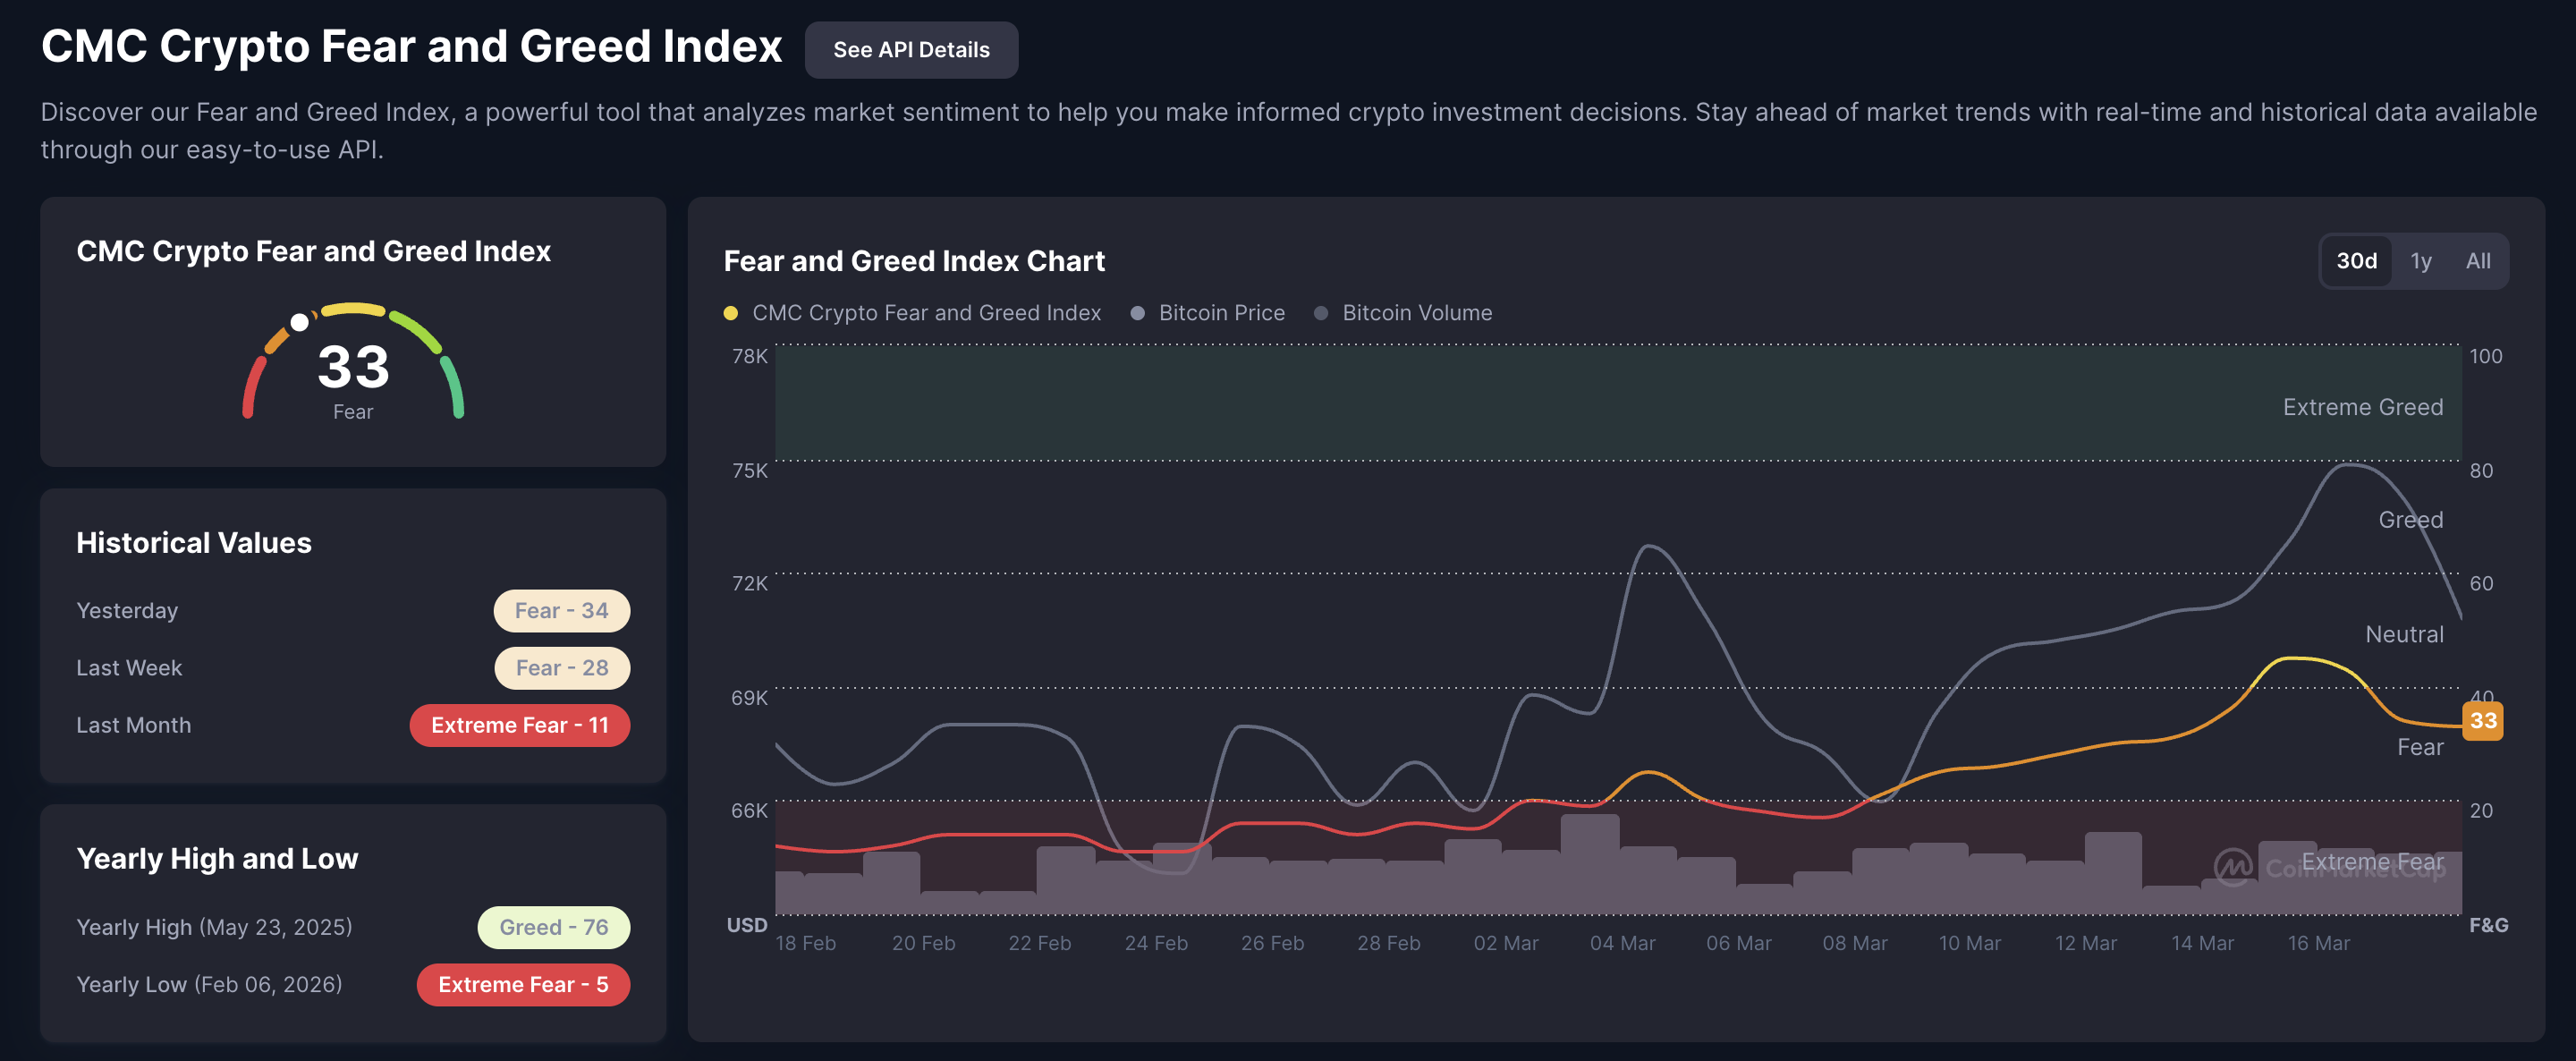Click the CoinMarketCap watermark logo icon
Viewport: 2576px width, 1061px height.
pos(2232,867)
